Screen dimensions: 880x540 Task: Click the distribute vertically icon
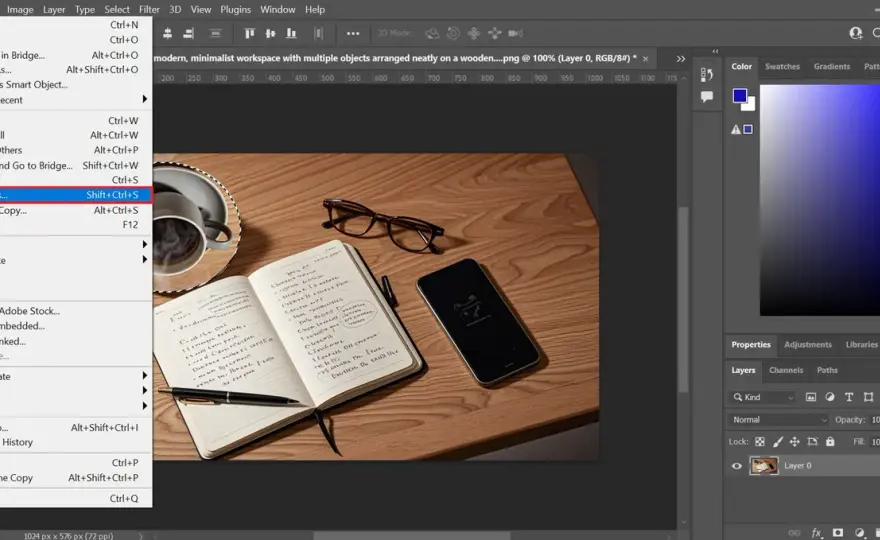click(x=215, y=34)
